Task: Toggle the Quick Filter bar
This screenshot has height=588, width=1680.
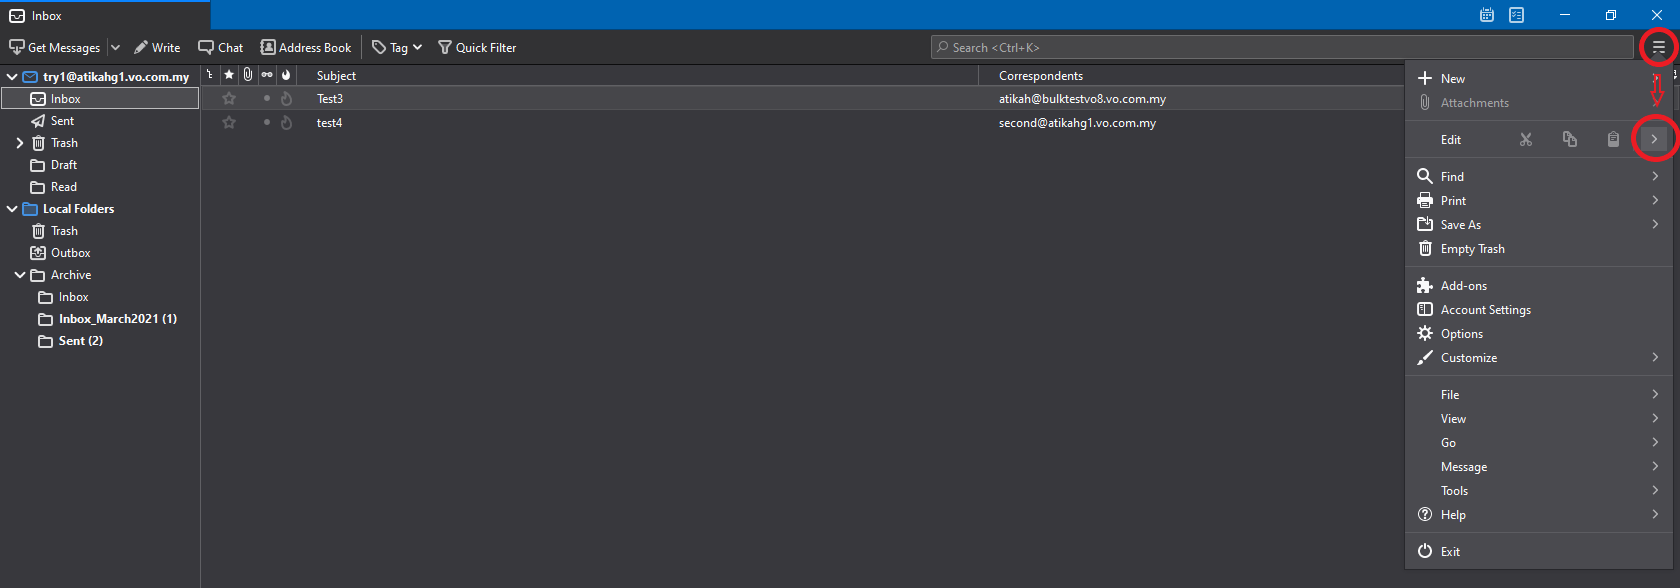Action: coord(477,47)
